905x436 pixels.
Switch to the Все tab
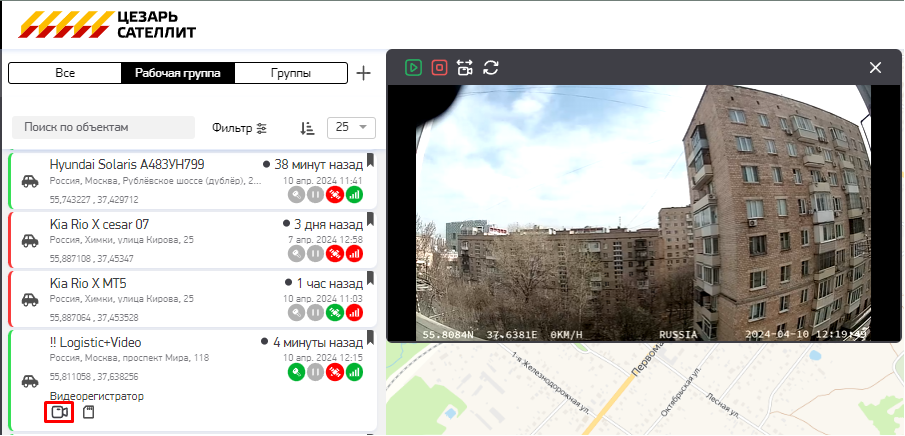[65, 73]
